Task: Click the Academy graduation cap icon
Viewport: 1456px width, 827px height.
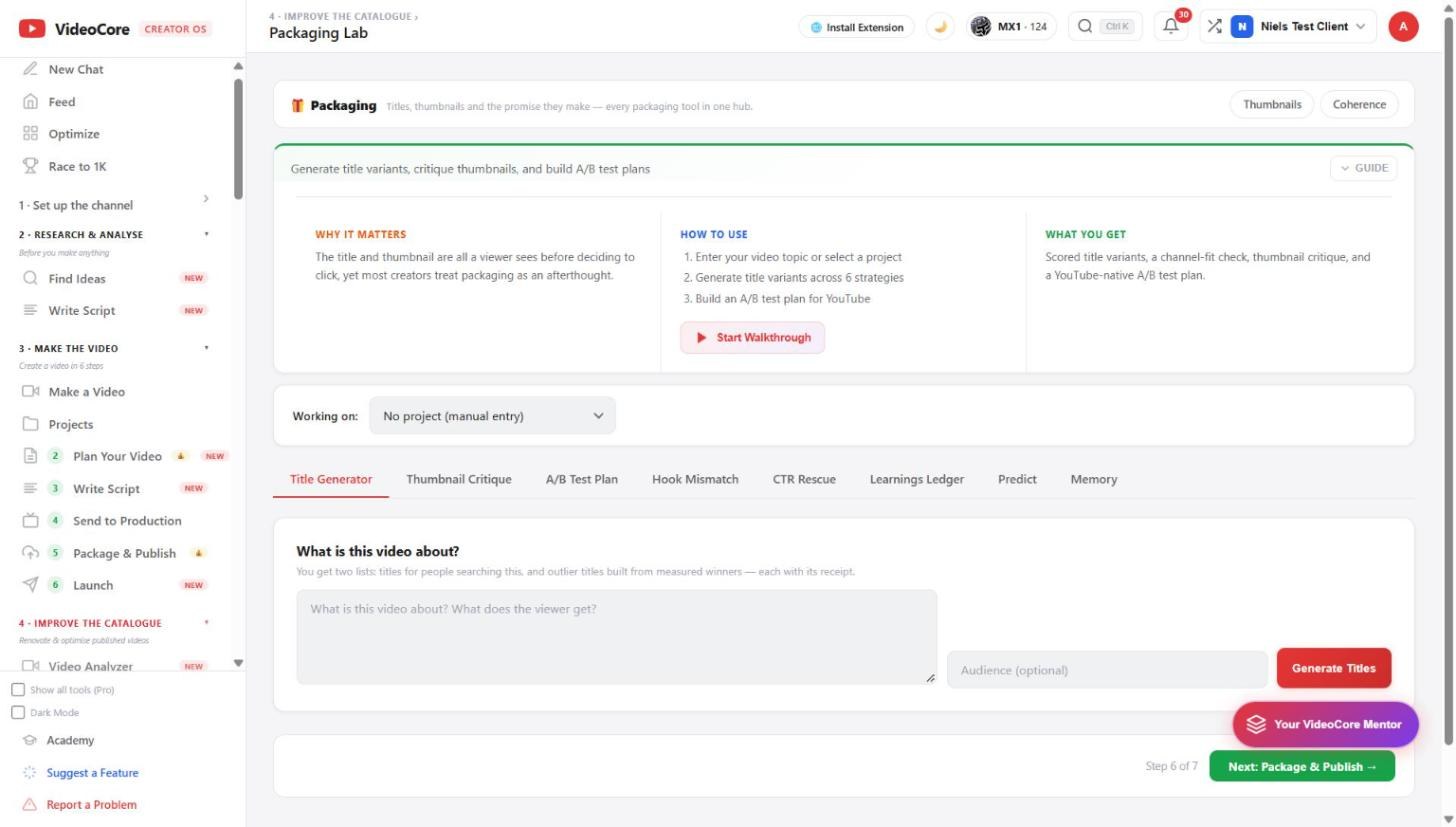Action: click(x=30, y=741)
